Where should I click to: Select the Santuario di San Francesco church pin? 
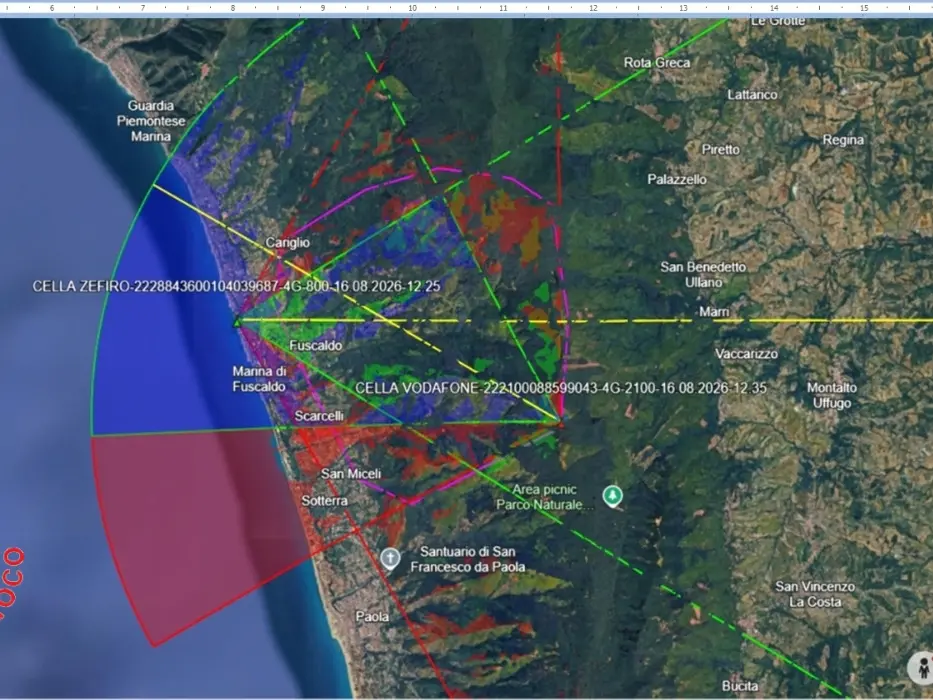tap(390, 558)
